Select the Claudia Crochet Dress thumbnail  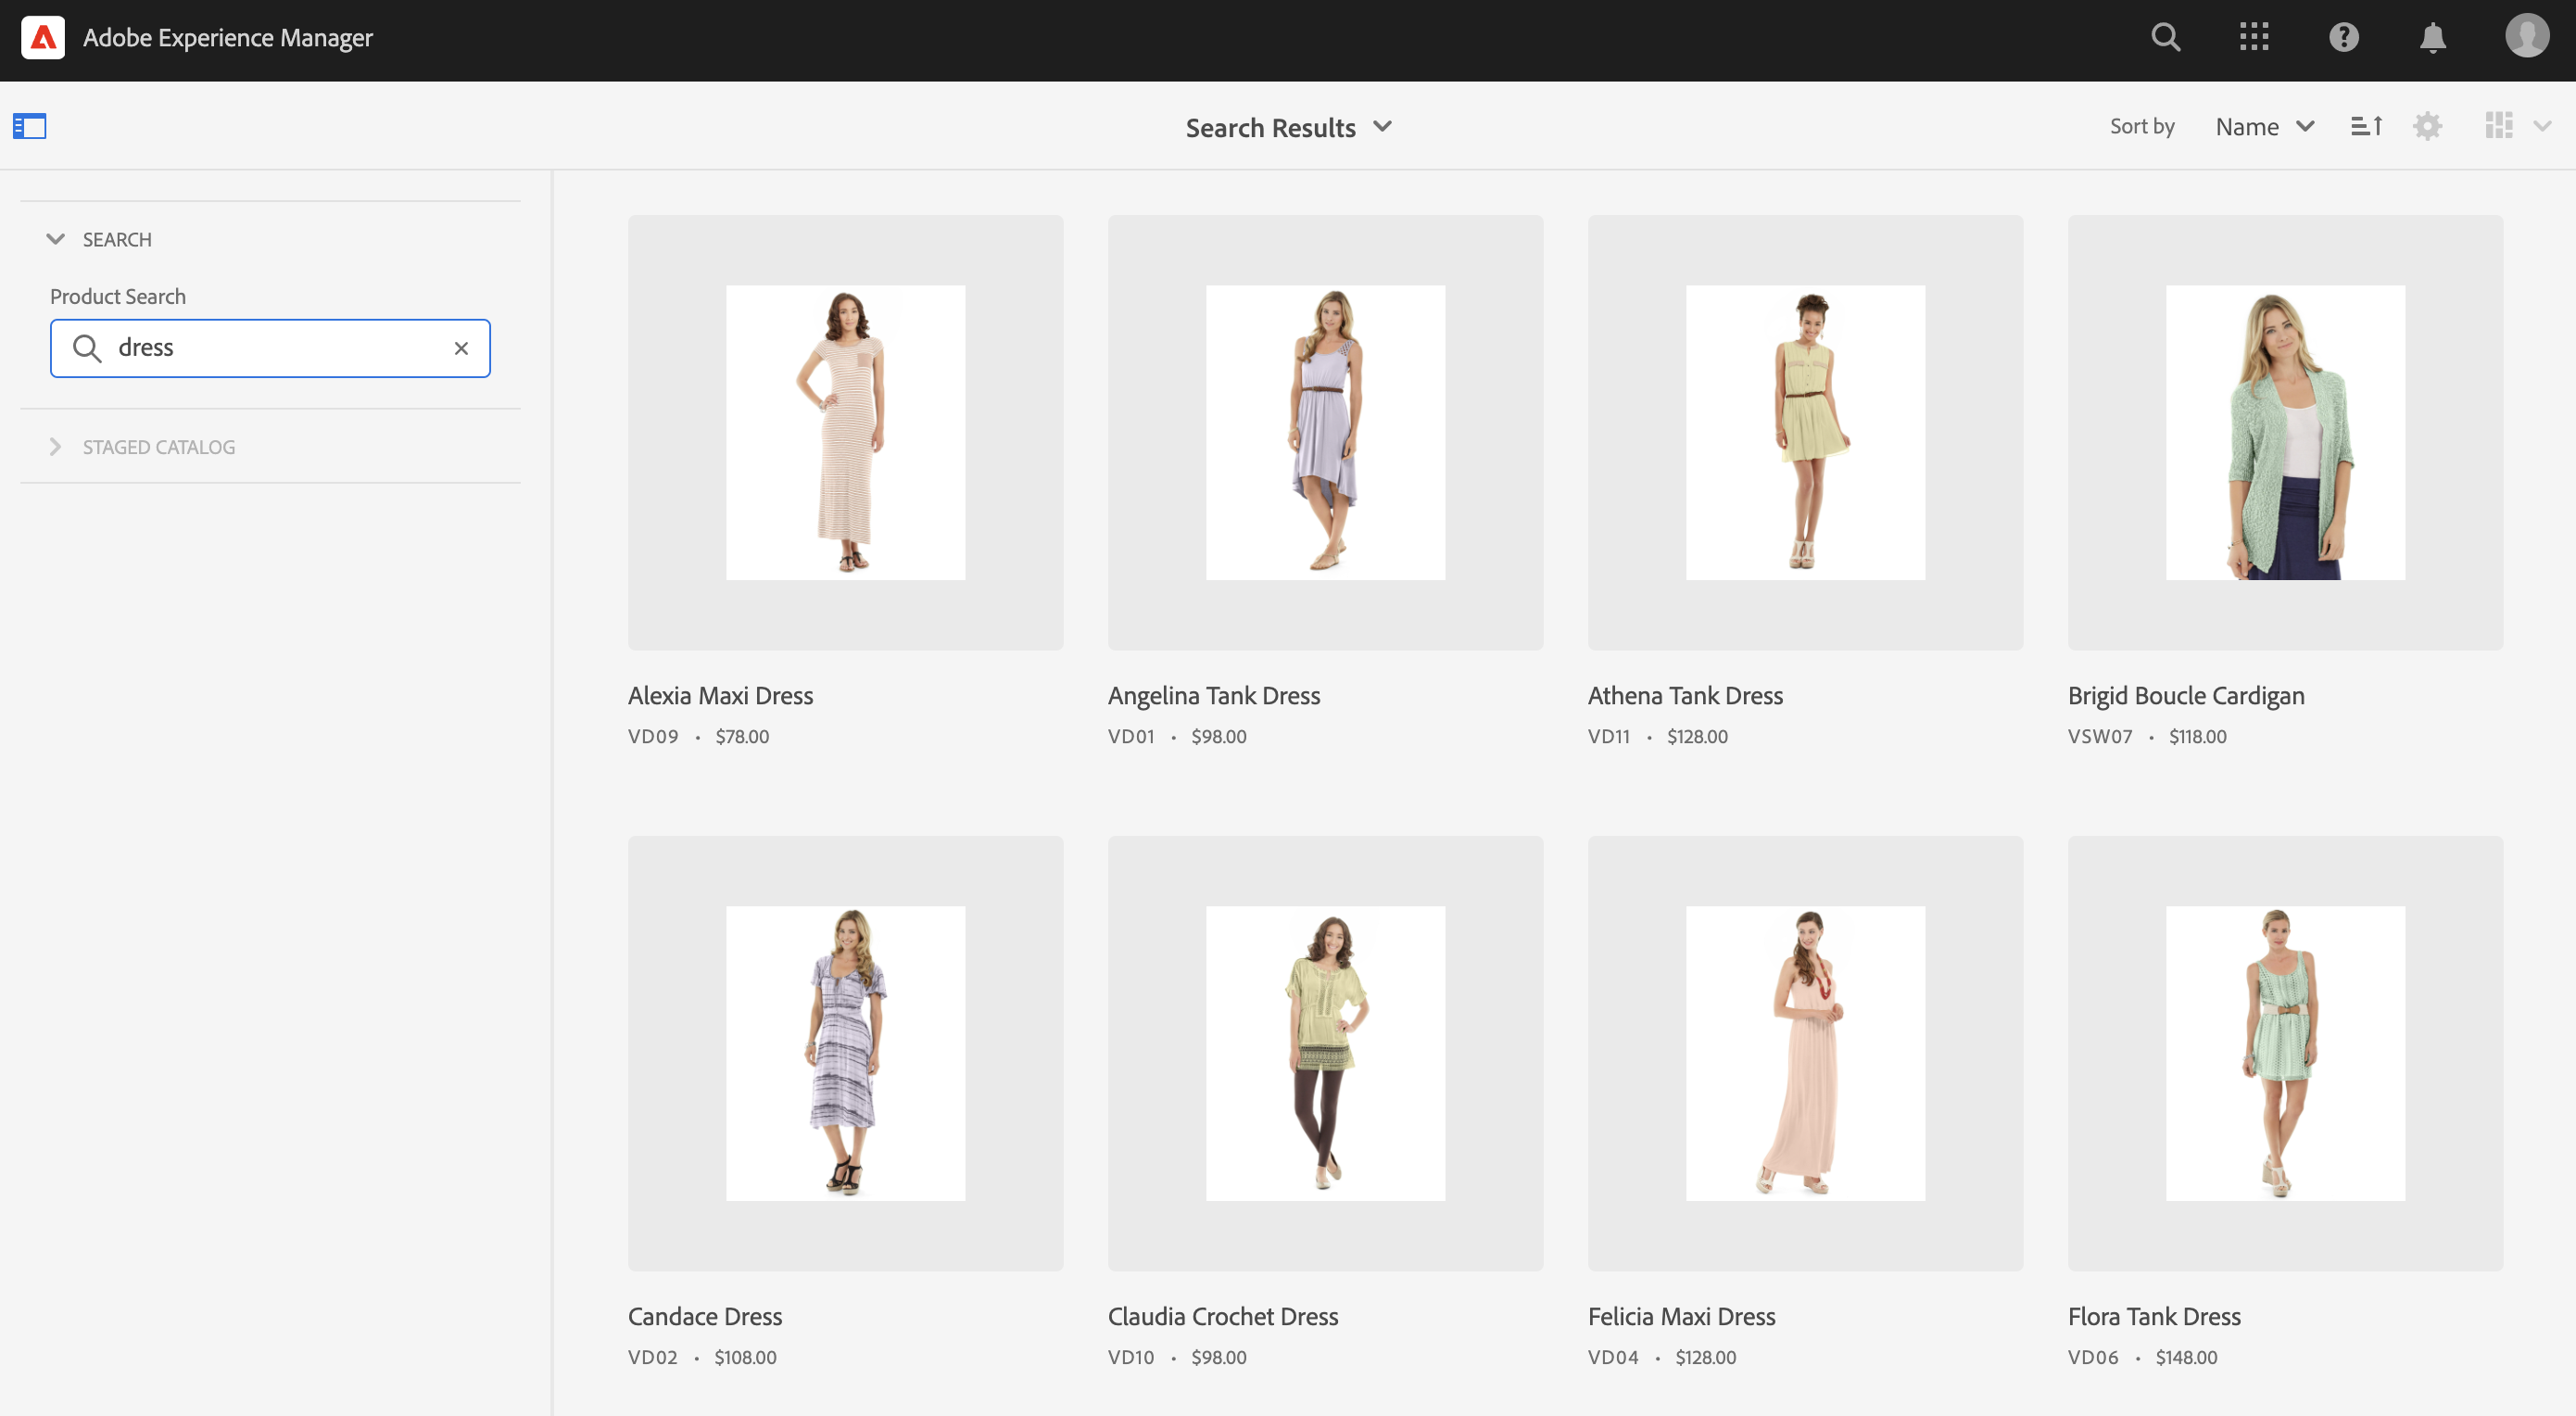click(1325, 1053)
